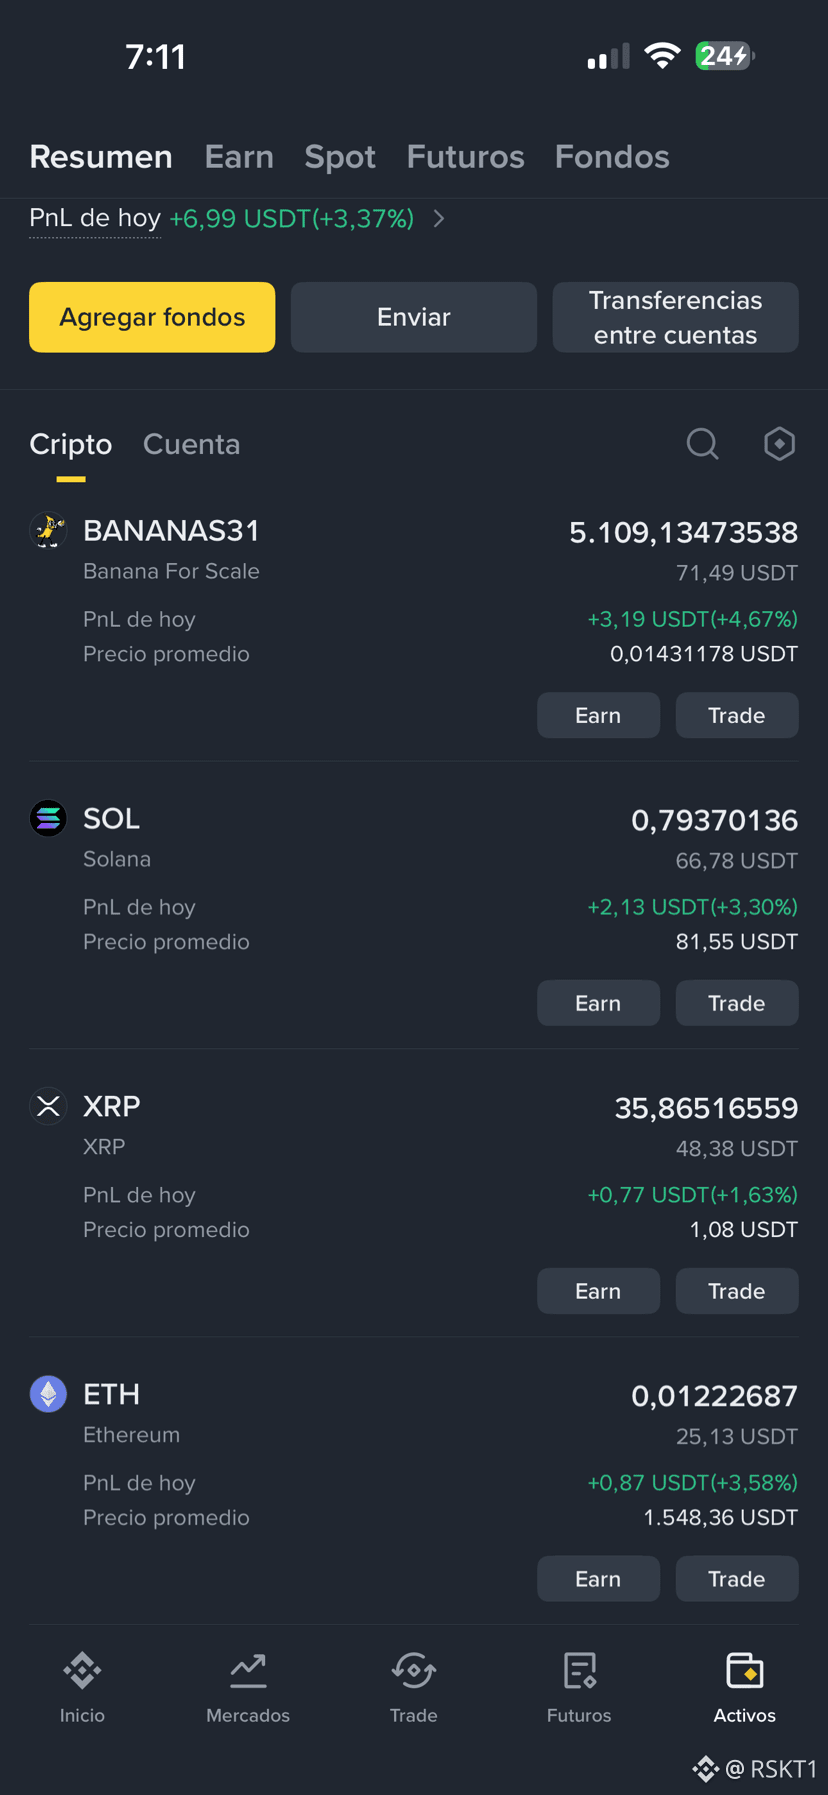
Task: Open the Fondos top tab
Action: (612, 157)
